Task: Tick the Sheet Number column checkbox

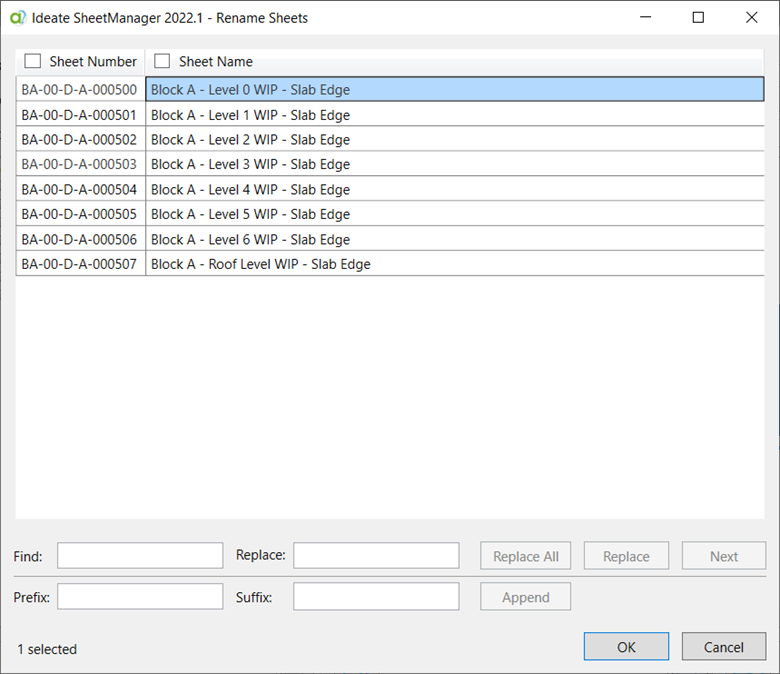Action: pos(33,61)
